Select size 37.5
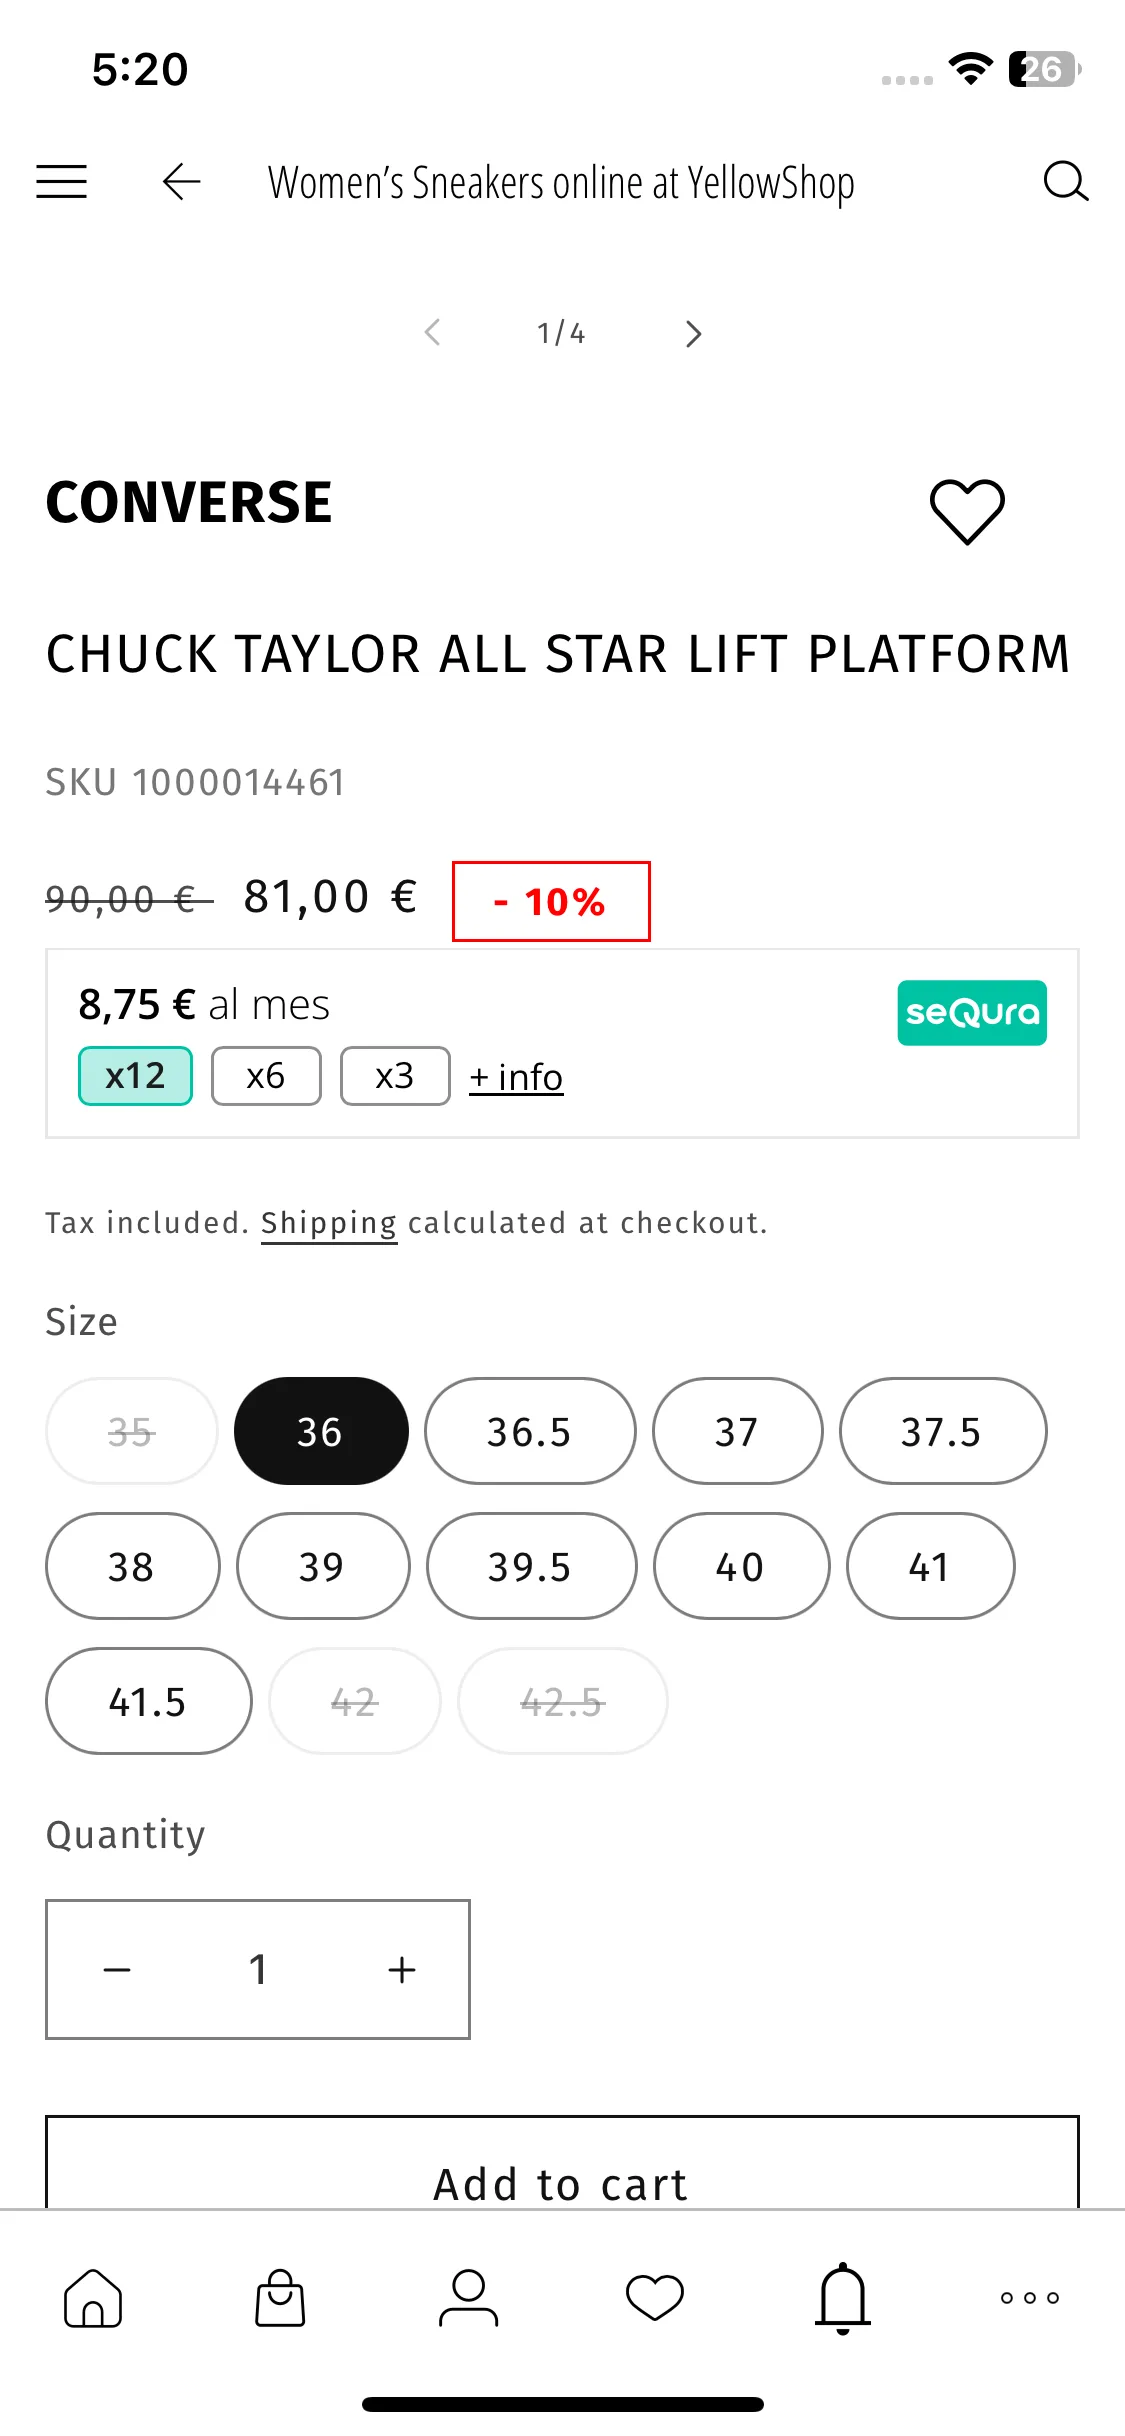Image resolution: width=1125 pixels, height=2436 pixels. click(943, 1431)
